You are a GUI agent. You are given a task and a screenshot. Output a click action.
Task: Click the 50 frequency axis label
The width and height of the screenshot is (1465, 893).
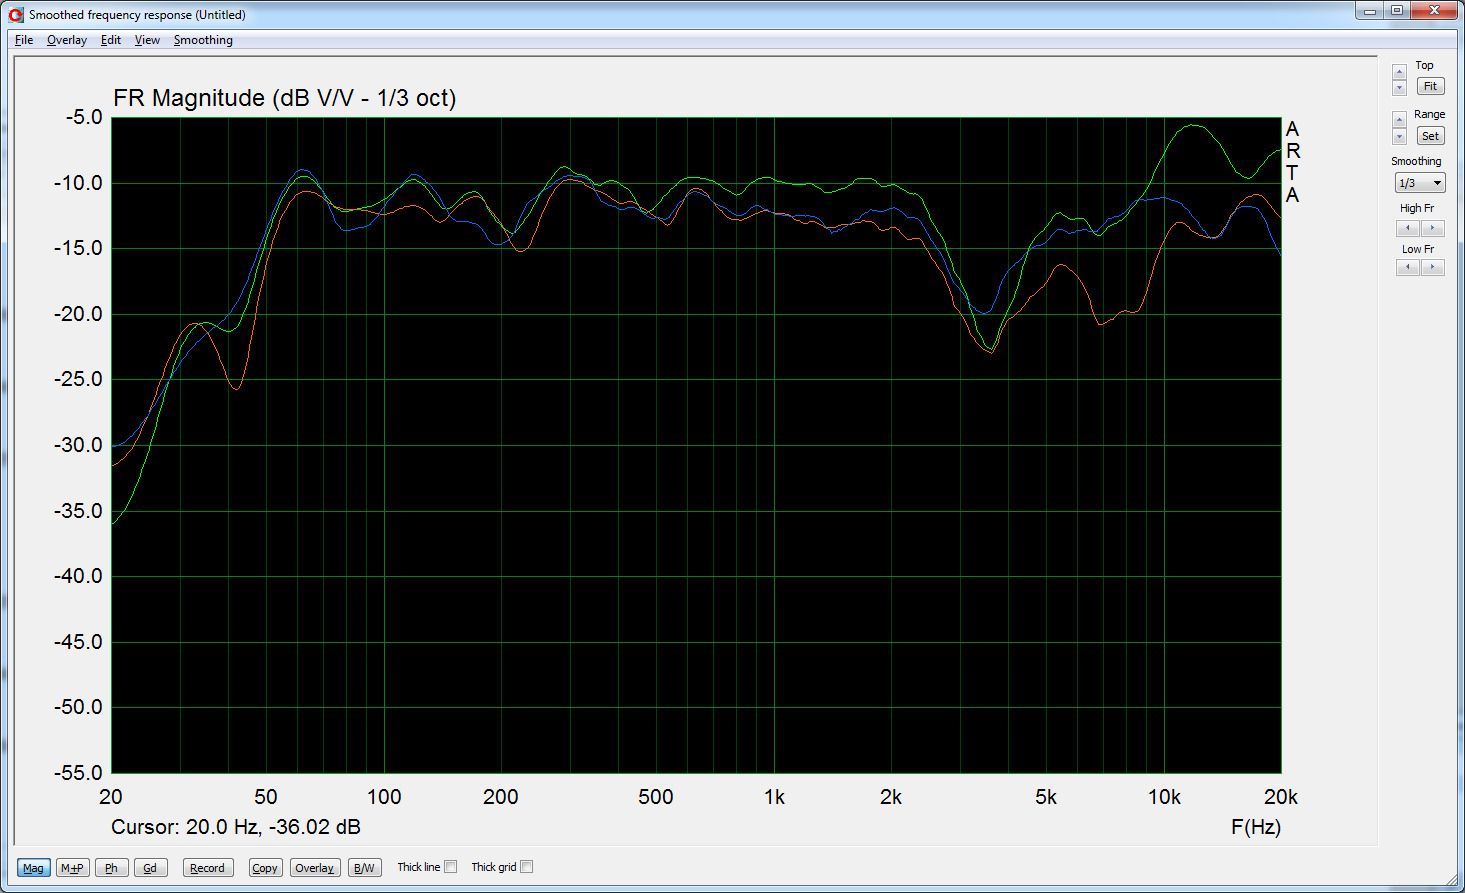click(x=266, y=797)
